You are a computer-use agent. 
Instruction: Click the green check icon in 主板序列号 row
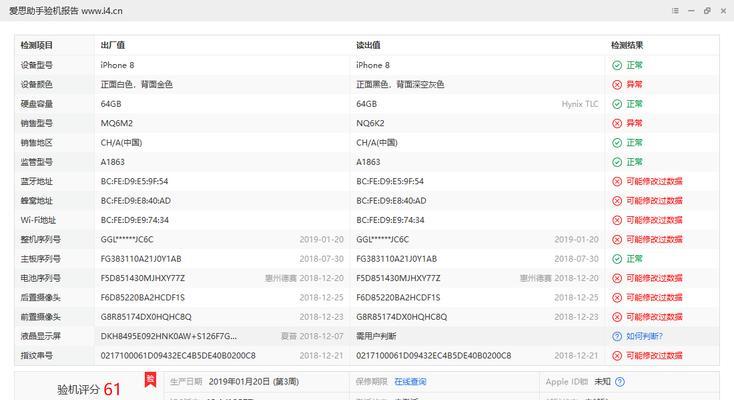pyautogui.click(x=617, y=259)
